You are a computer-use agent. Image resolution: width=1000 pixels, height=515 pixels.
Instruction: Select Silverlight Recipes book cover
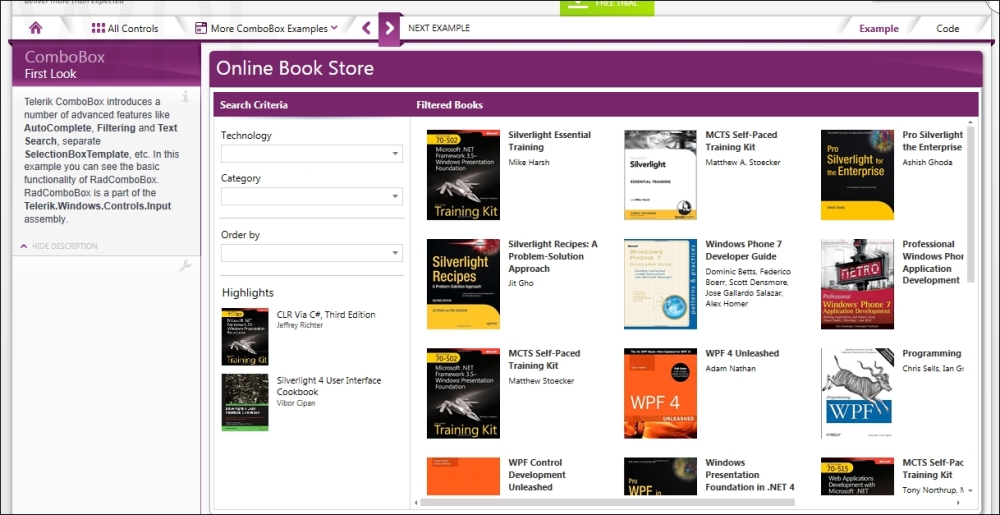[x=463, y=284]
